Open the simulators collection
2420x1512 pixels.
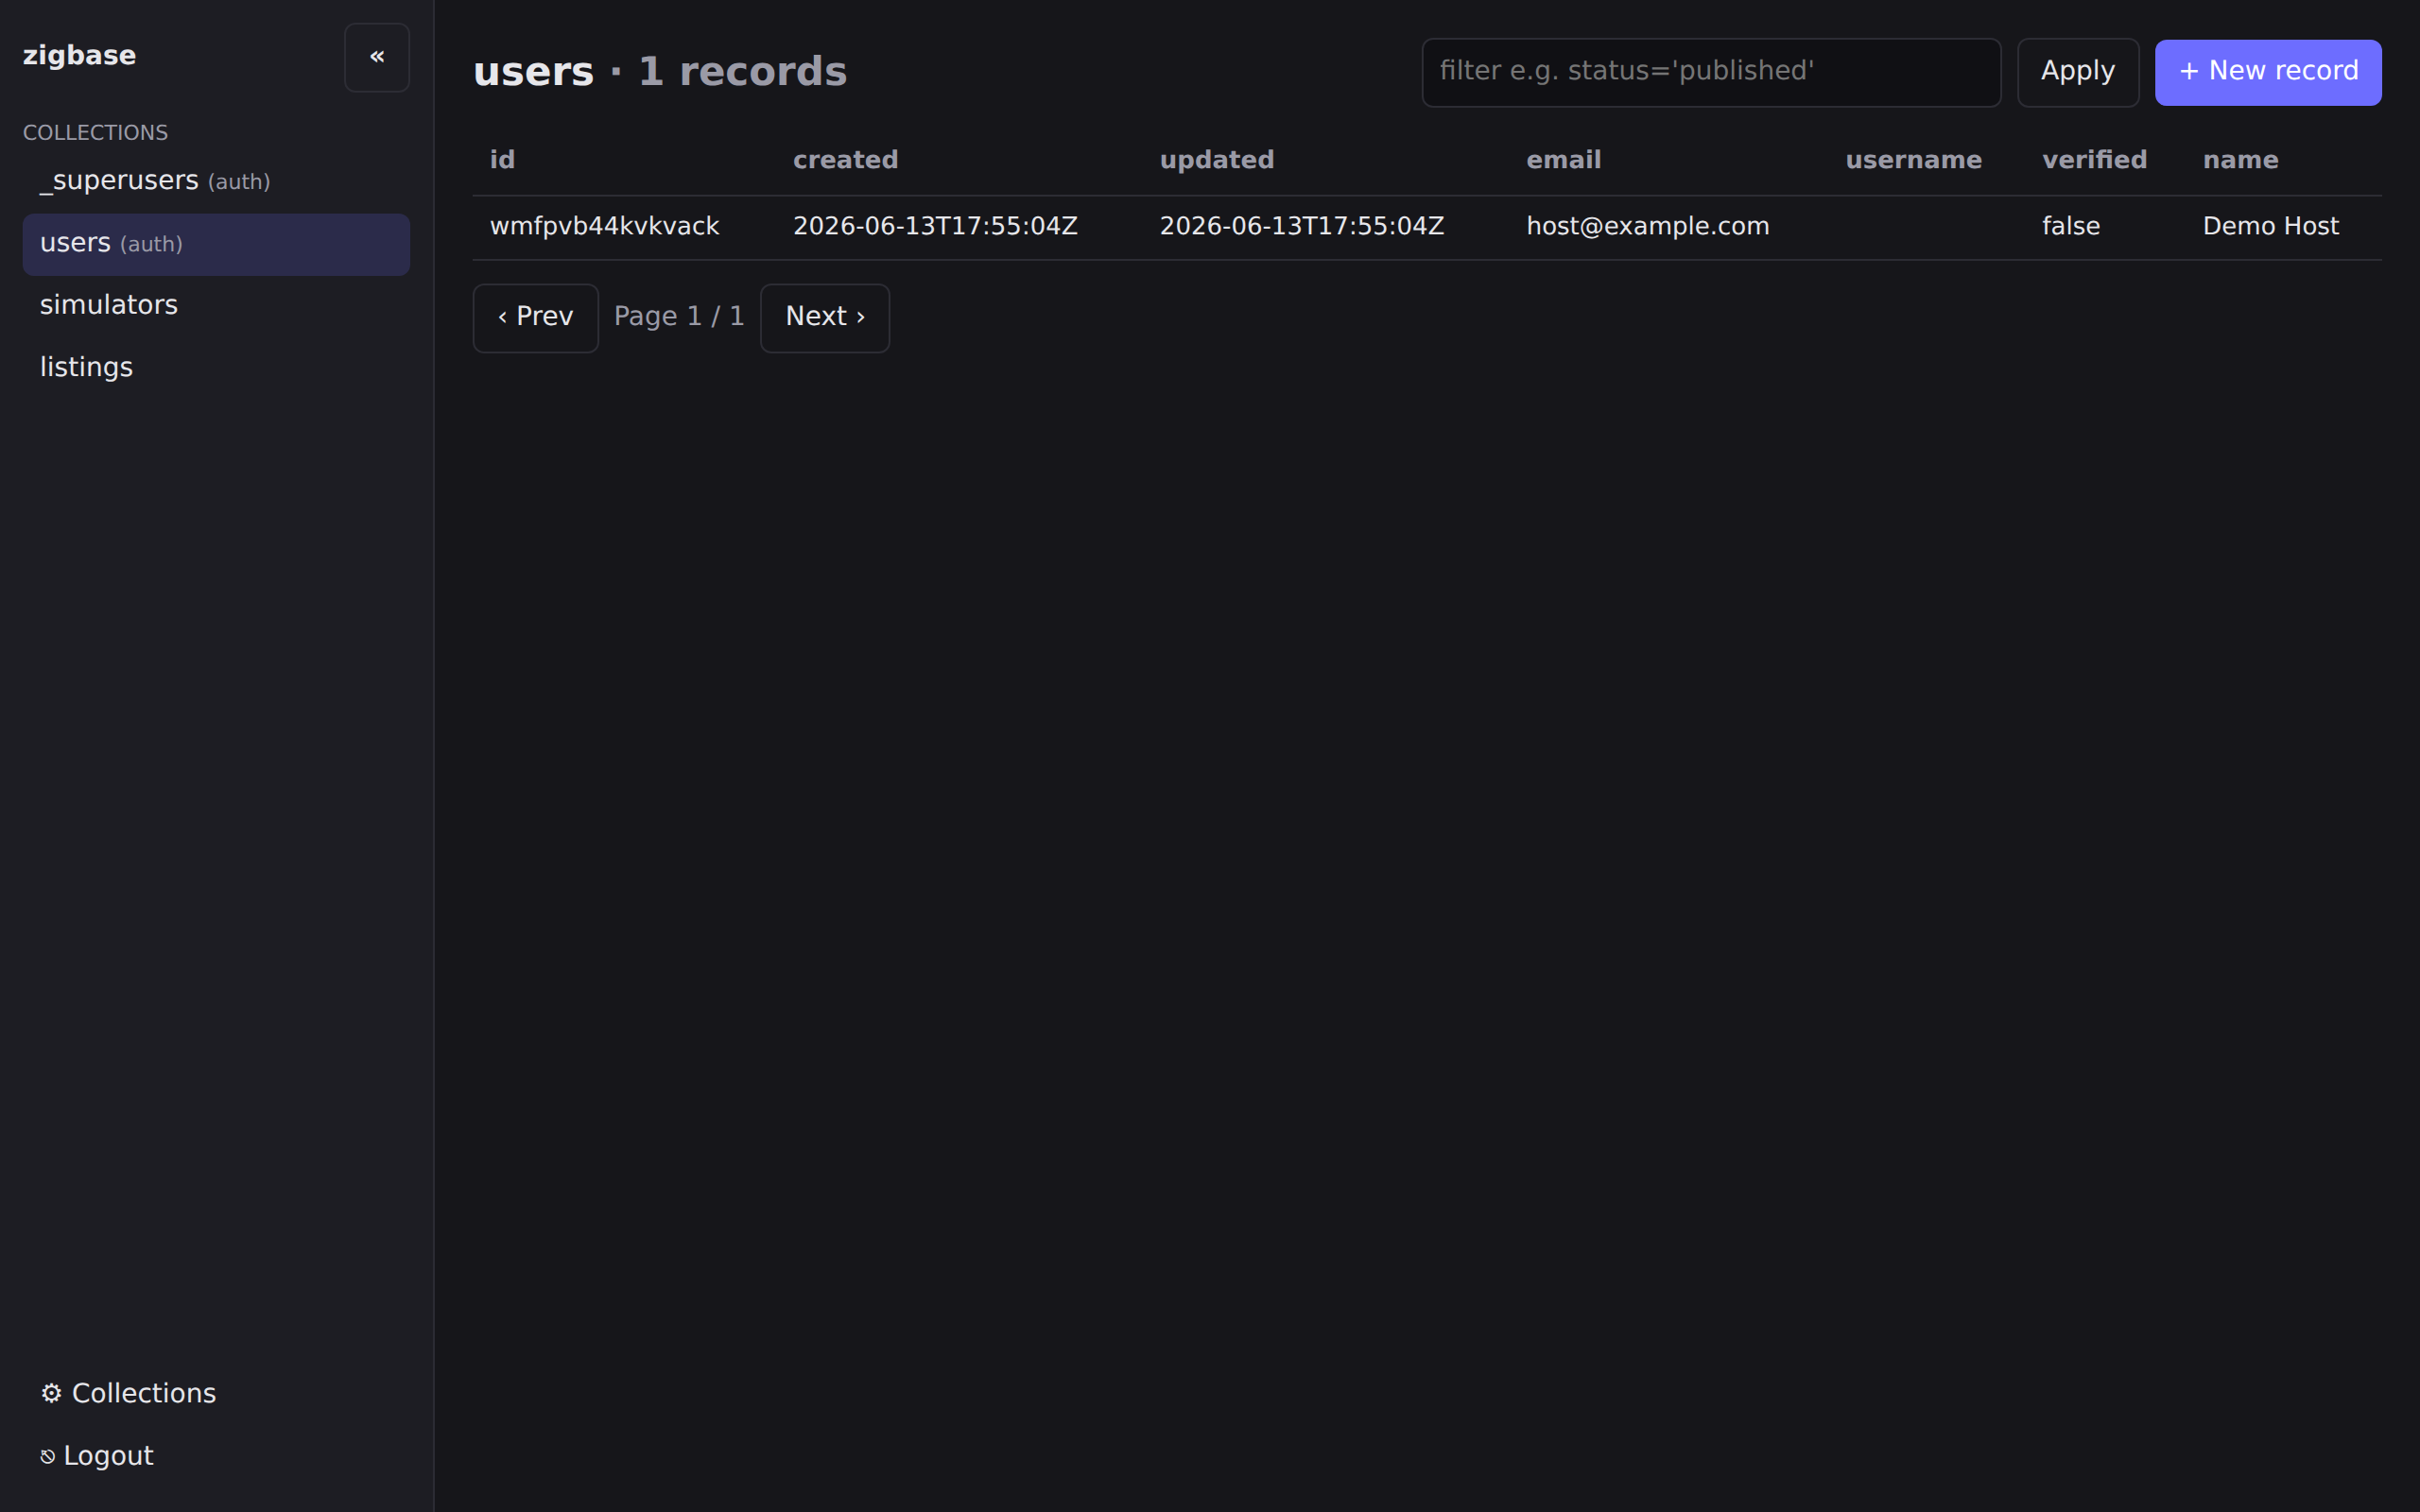pyautogui.click(x=216, y=306)
